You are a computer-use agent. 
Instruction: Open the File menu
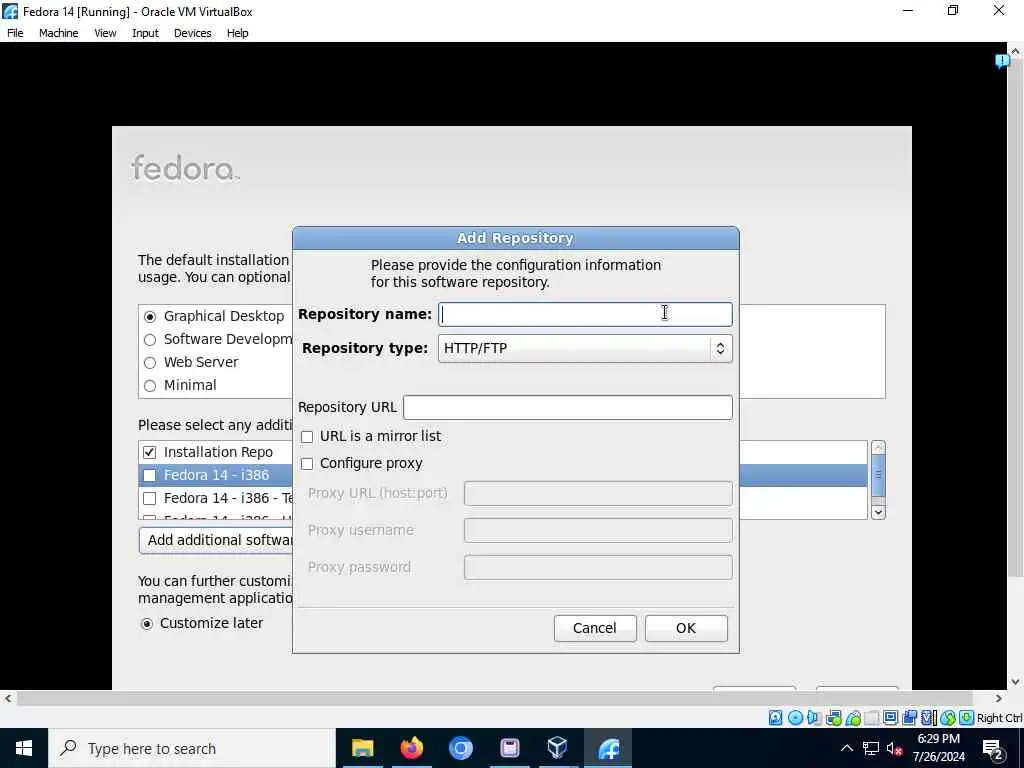click(15, 33)
